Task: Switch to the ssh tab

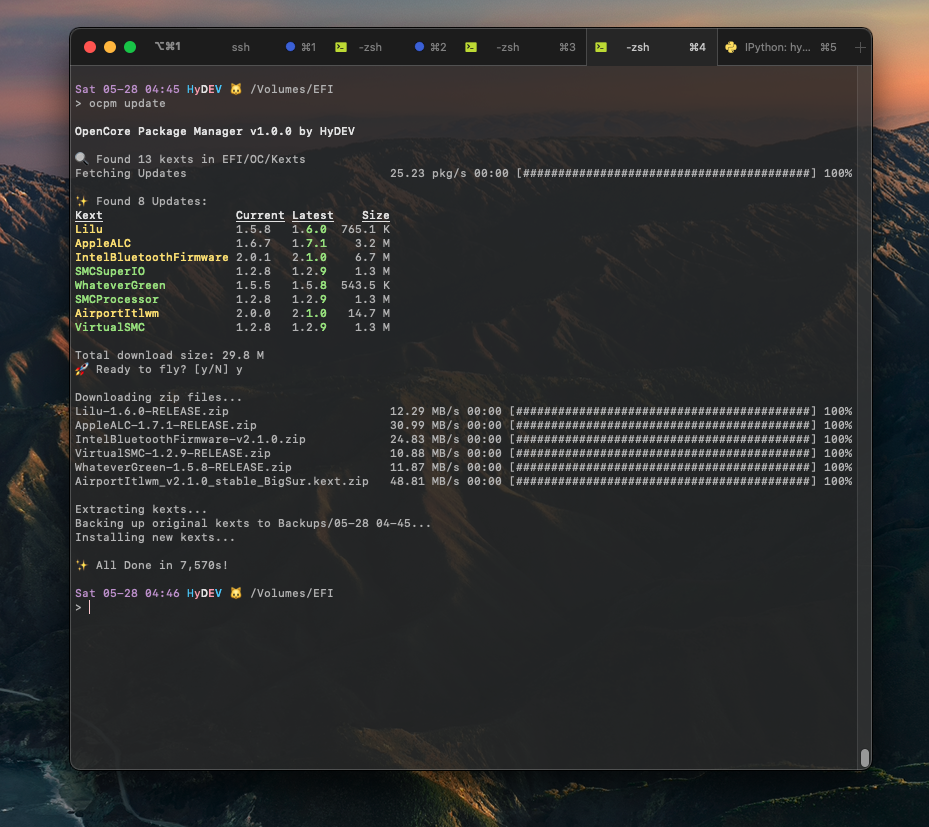Action: pos(241,47)
